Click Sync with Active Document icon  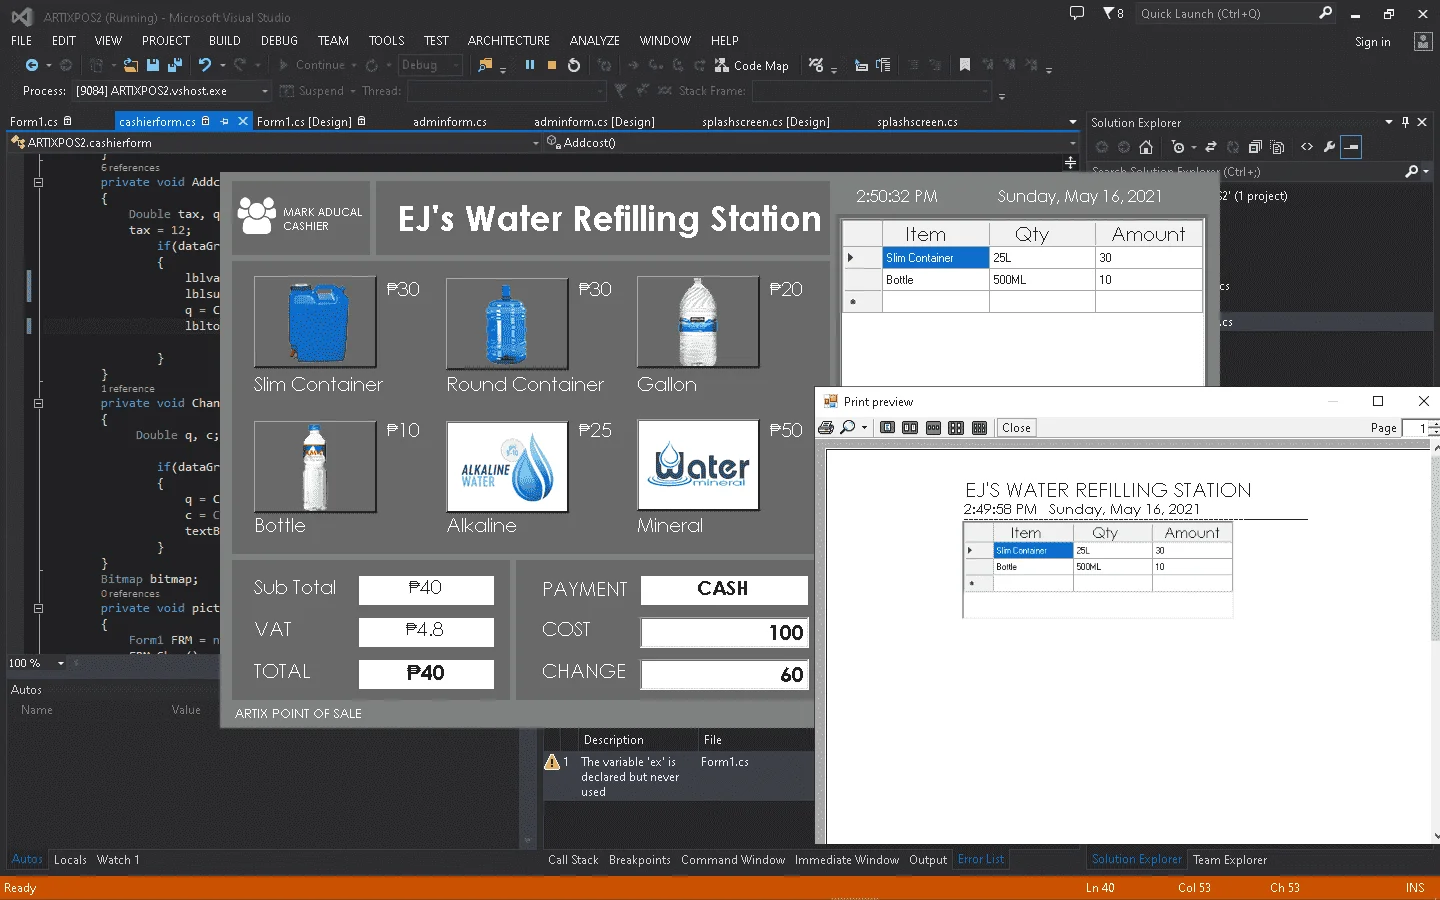coord(1211,147)
